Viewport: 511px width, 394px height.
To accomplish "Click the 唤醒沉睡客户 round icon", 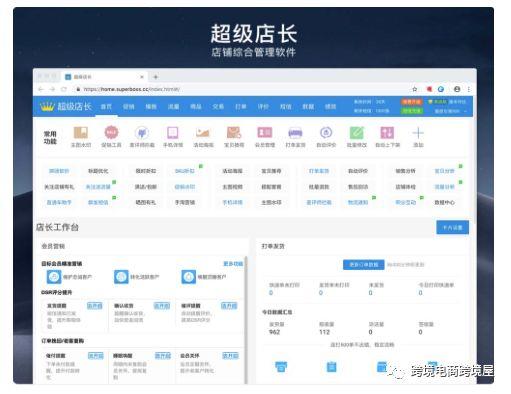I will pos(188,277).
